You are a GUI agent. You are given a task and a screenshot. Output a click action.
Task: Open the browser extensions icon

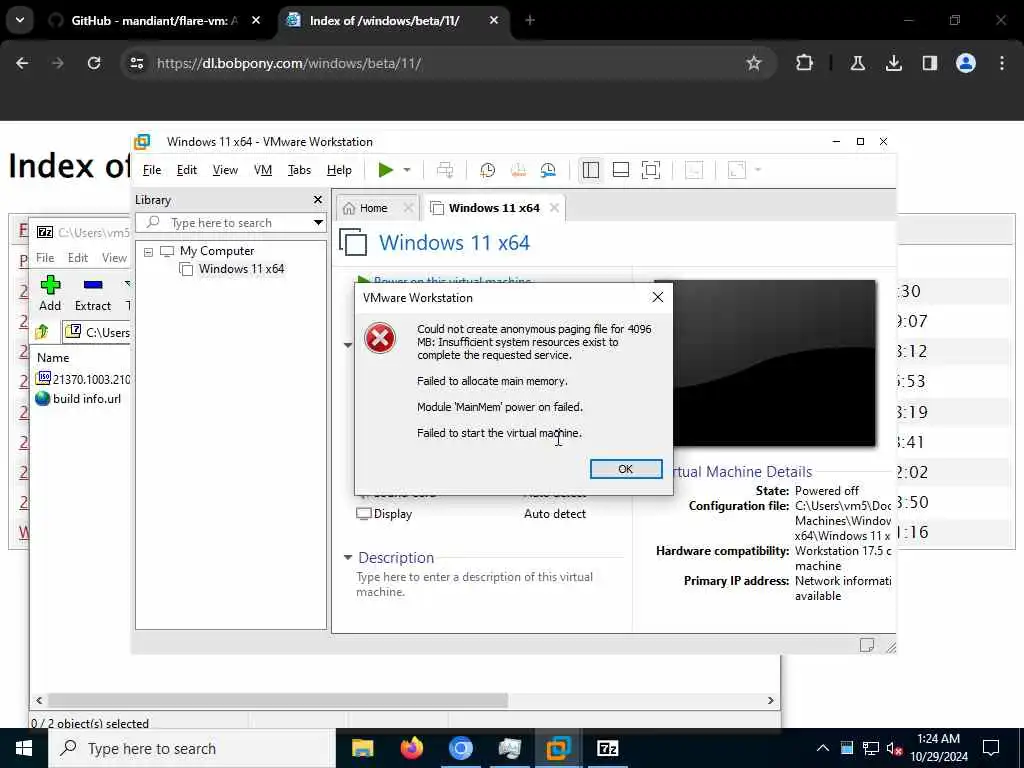(805, 63)
